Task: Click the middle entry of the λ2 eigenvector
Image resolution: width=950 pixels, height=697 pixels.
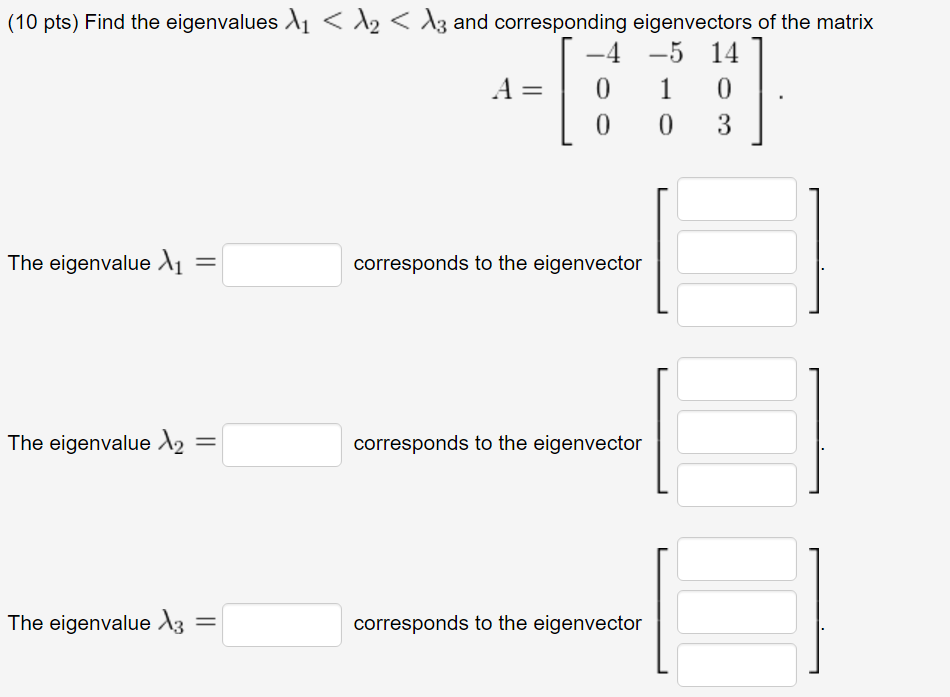Action: click(736, 432)
